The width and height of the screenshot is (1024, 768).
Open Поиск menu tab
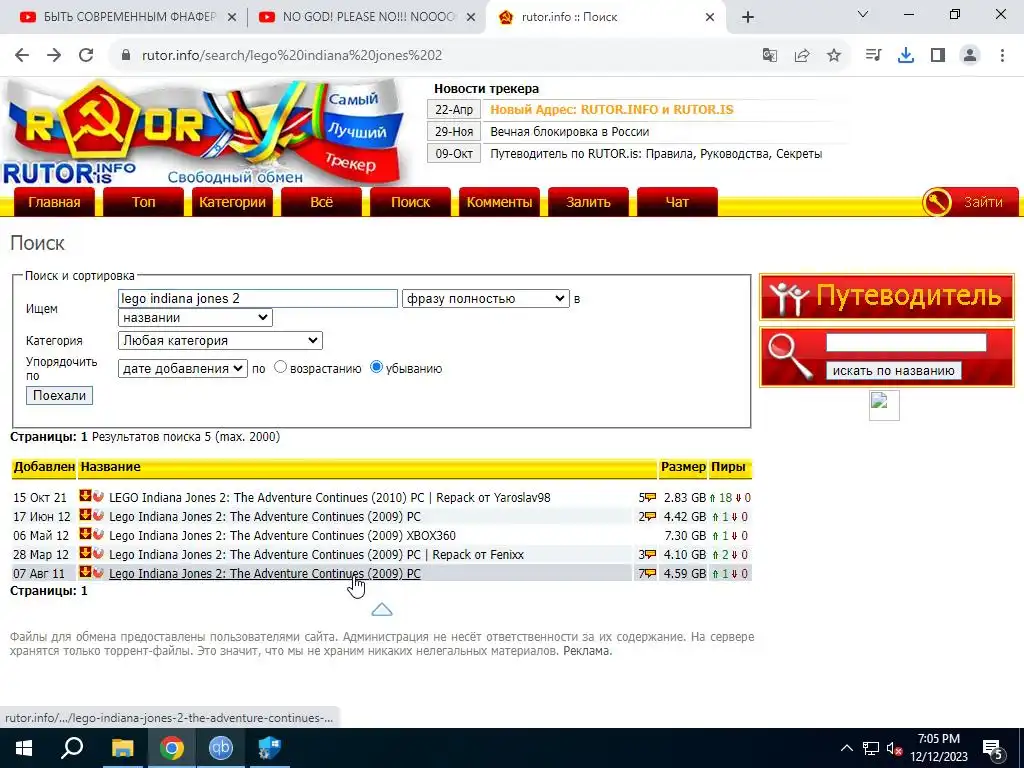click(410, 202)
